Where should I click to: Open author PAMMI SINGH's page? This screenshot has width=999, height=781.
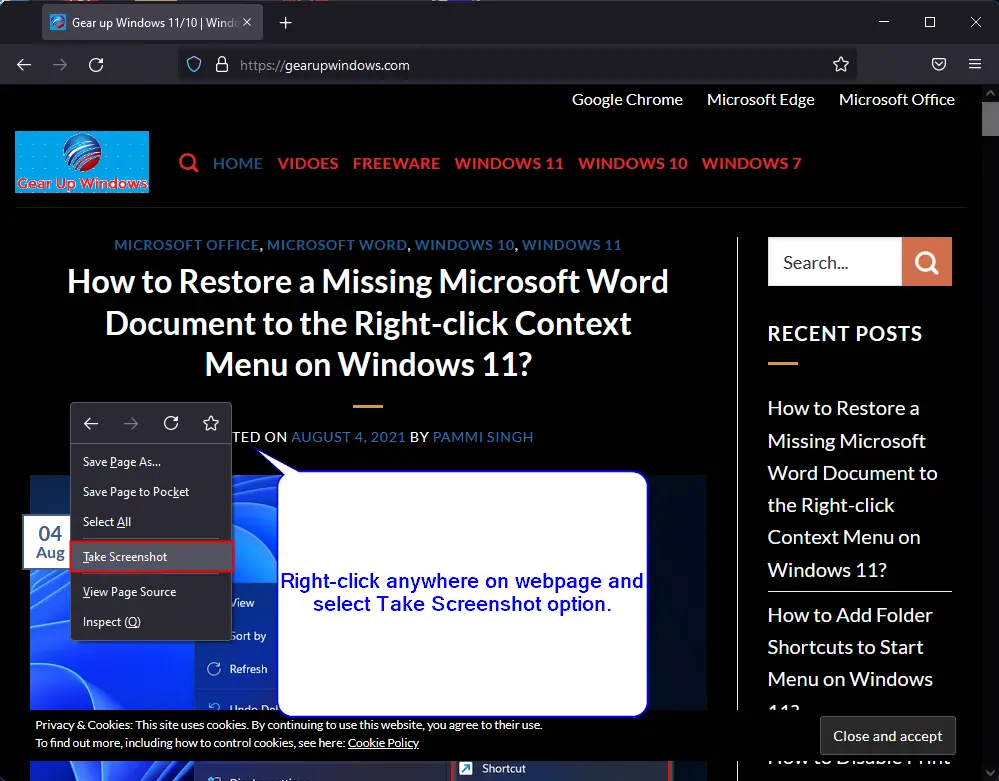click(483, 437)
